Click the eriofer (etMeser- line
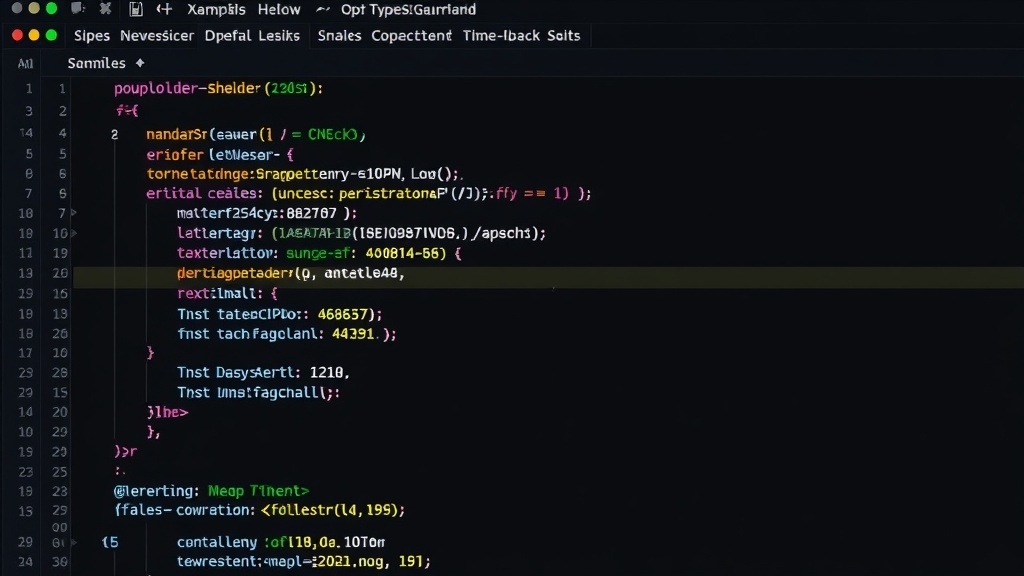 pyautogui.click(x=219, y=155)
